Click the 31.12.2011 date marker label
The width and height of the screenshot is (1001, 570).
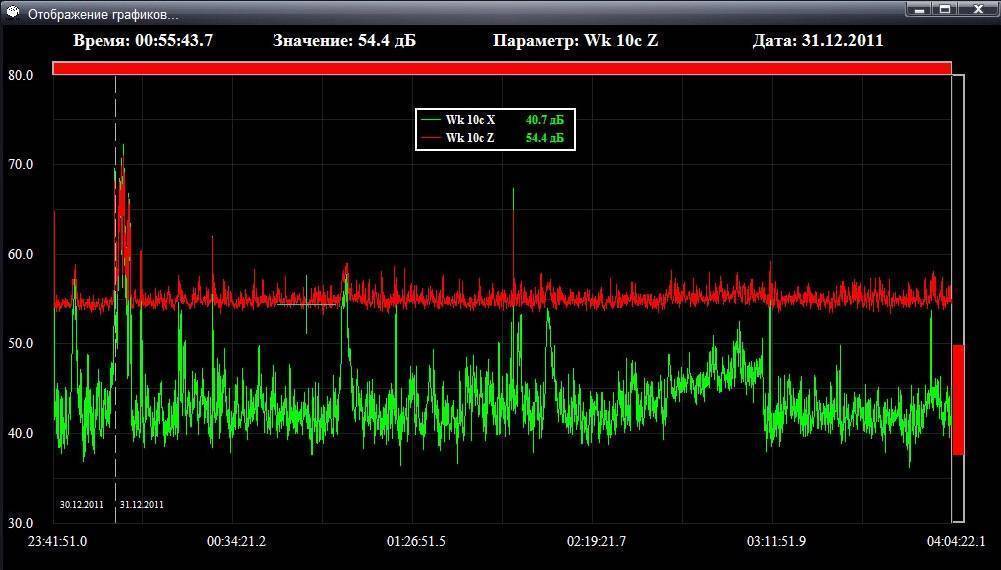(141, 505)
